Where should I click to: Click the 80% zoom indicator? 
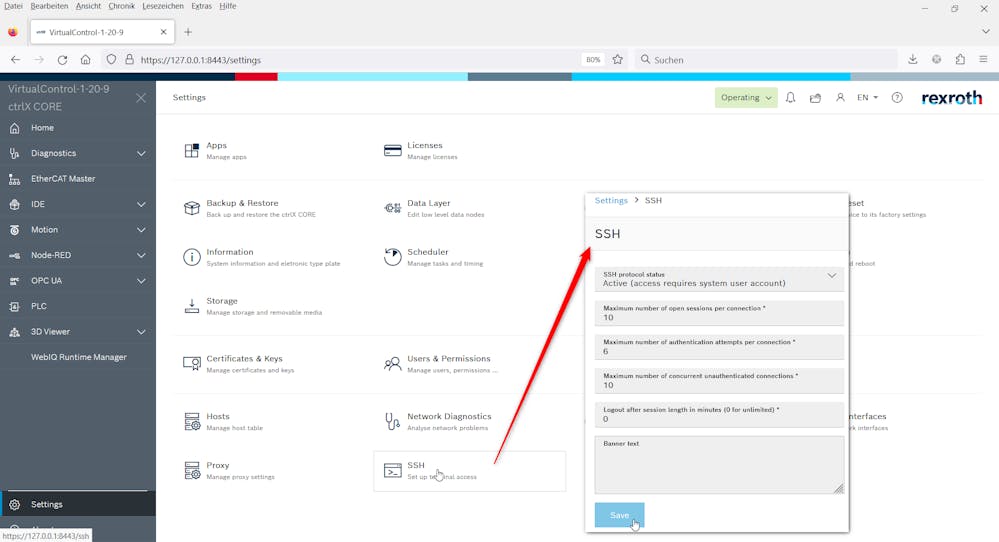(x=593, y=59)
